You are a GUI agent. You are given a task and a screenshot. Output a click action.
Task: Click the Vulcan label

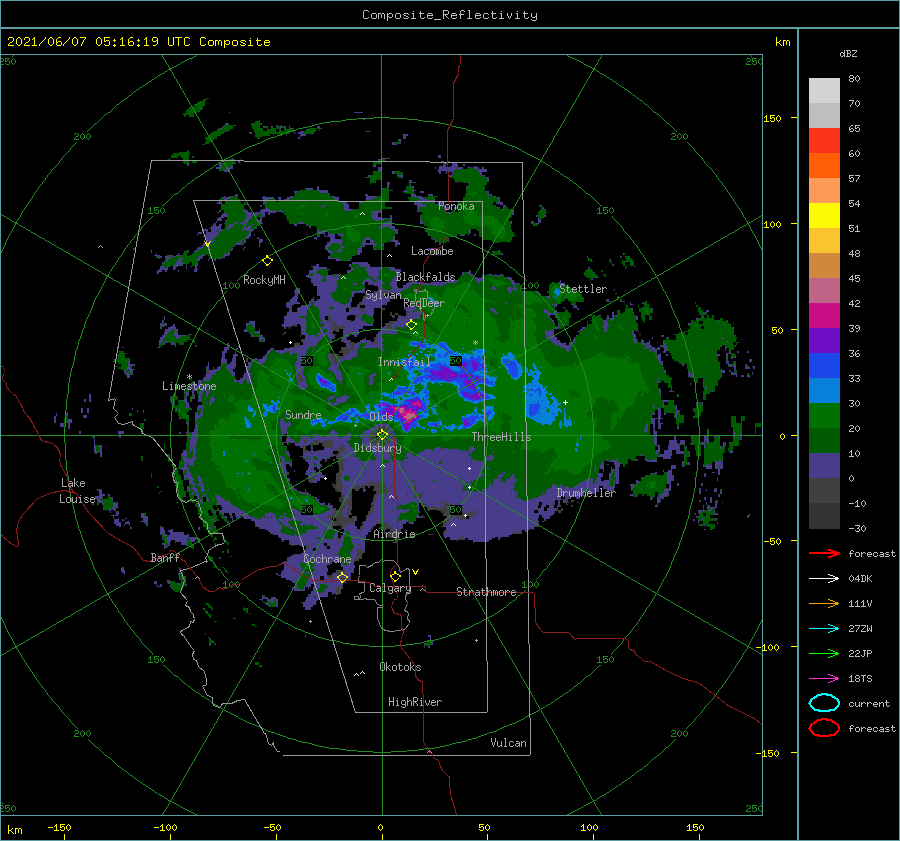pyautogui.click(x=509, y=743)
